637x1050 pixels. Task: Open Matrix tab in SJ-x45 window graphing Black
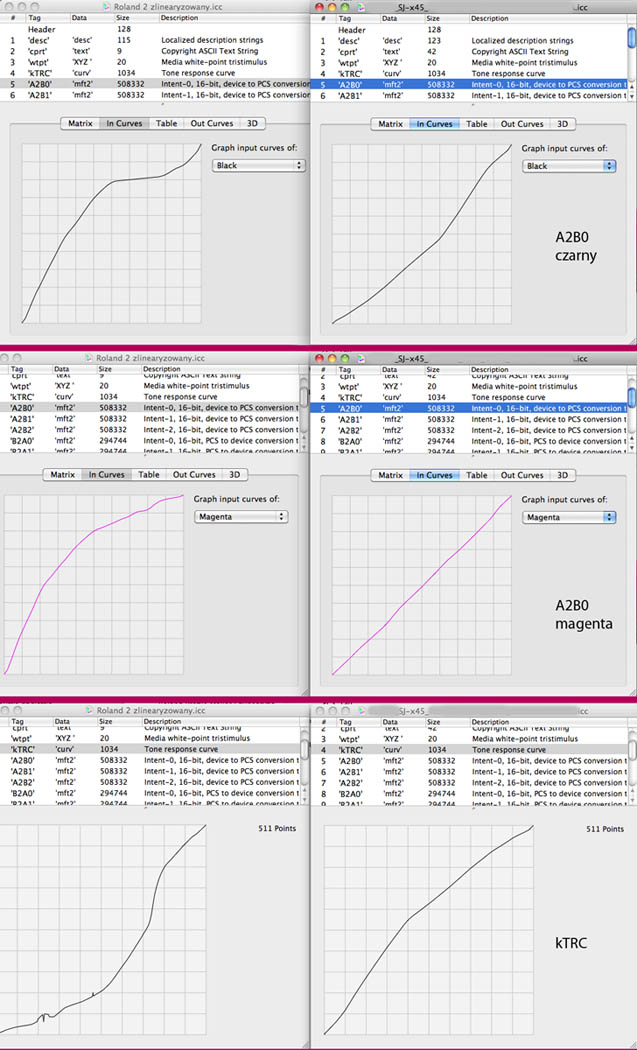[x=391, y=124]
